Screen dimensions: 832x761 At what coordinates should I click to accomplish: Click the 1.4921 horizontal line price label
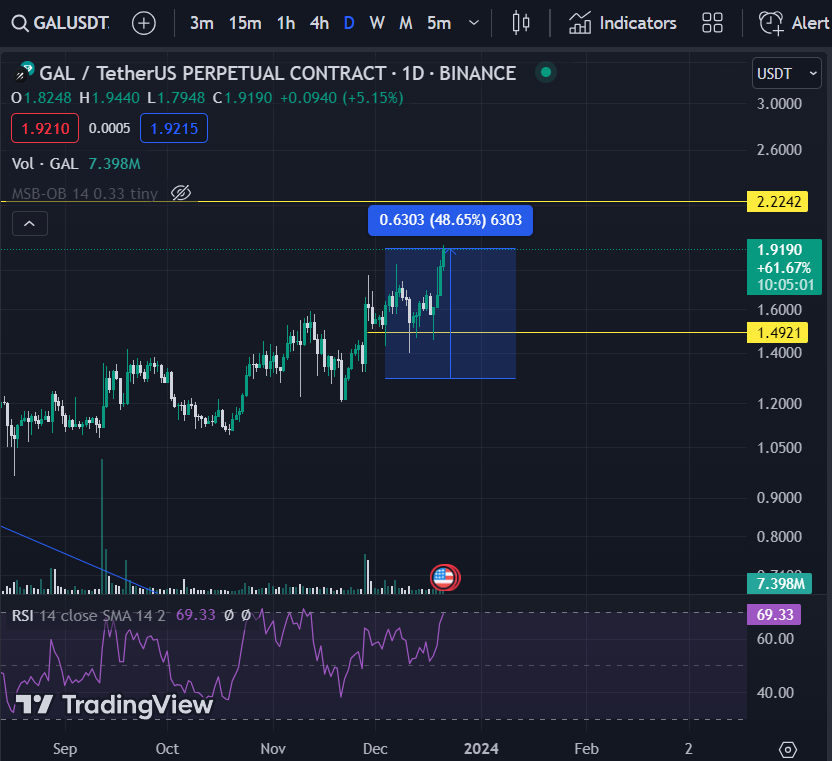click(x=777, y=333)
